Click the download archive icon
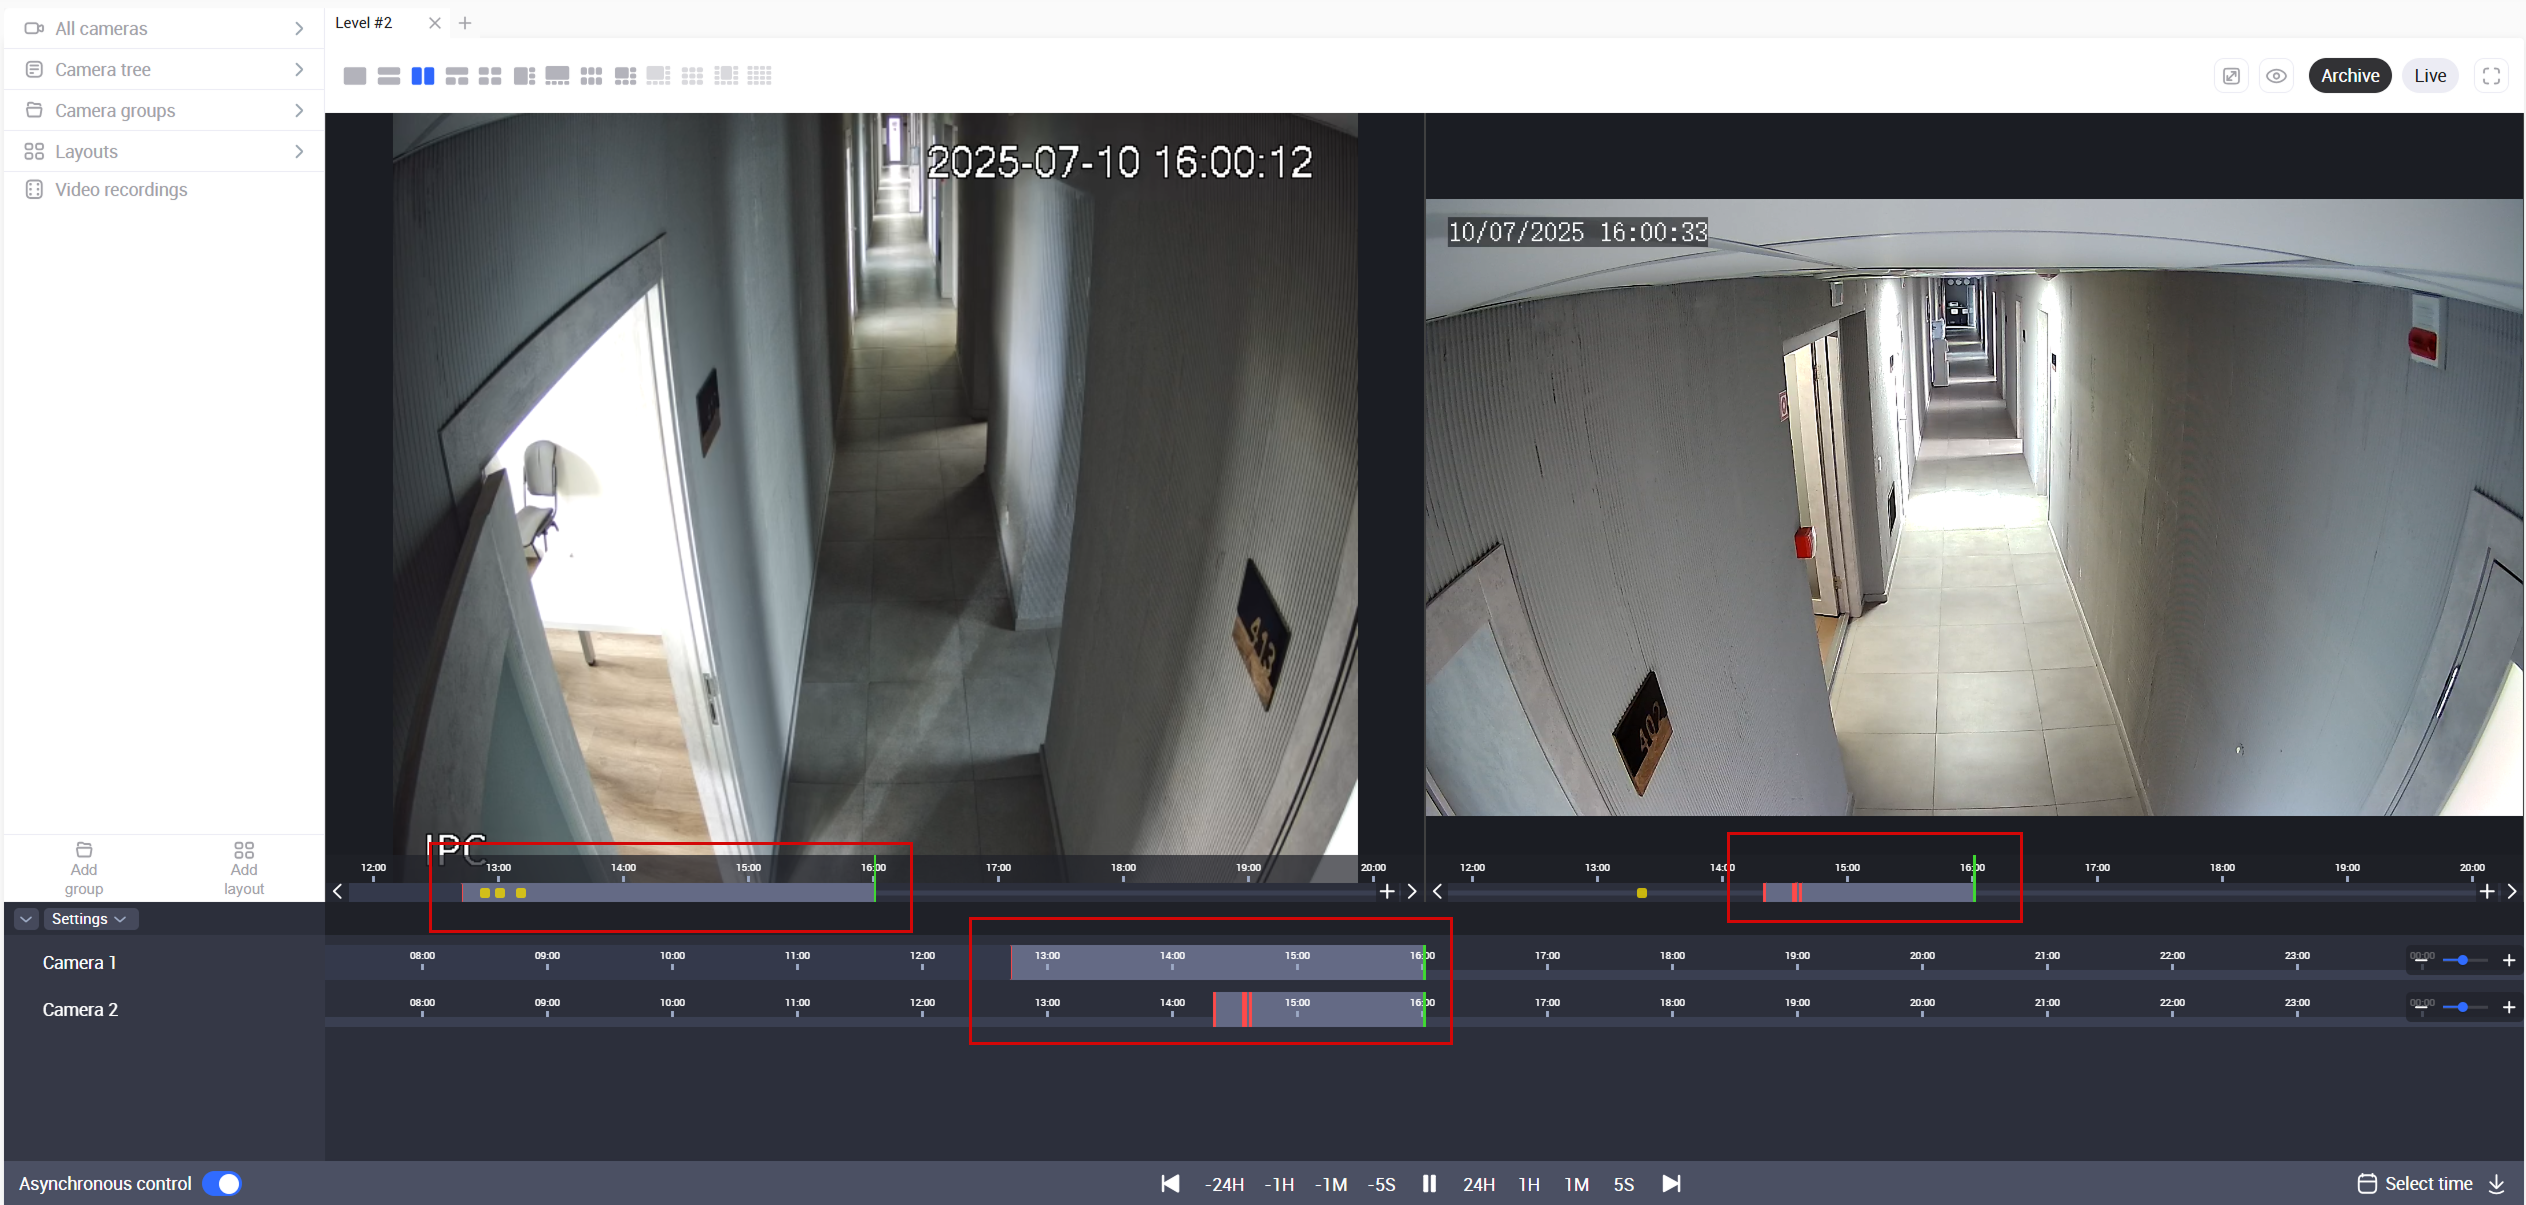The image size is (2526, 1205). pyautogui.click(x=2497, y=1184)
